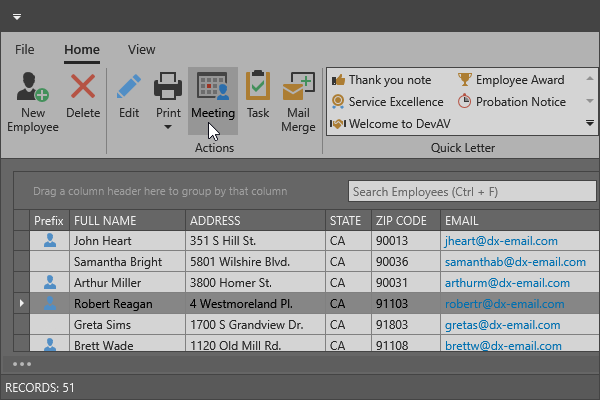Click the Print icon
Image resolution: width=600 pixels, height=400 pixels.
[x=168, y=87]
